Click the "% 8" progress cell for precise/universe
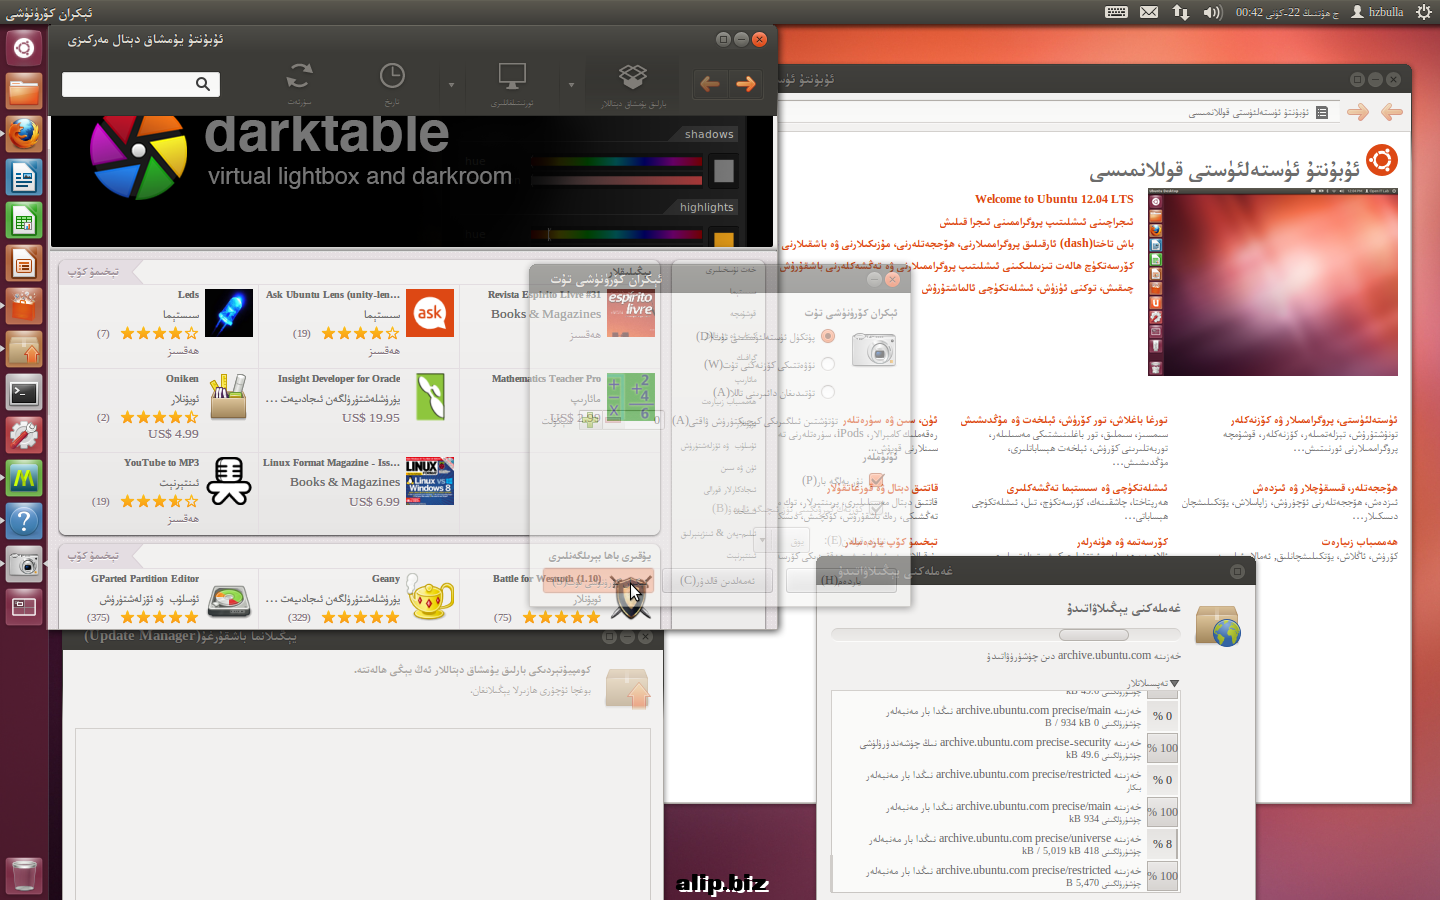Image resolution: width=1440 pixels, height=900 pixels. [x=1163, y=844]
